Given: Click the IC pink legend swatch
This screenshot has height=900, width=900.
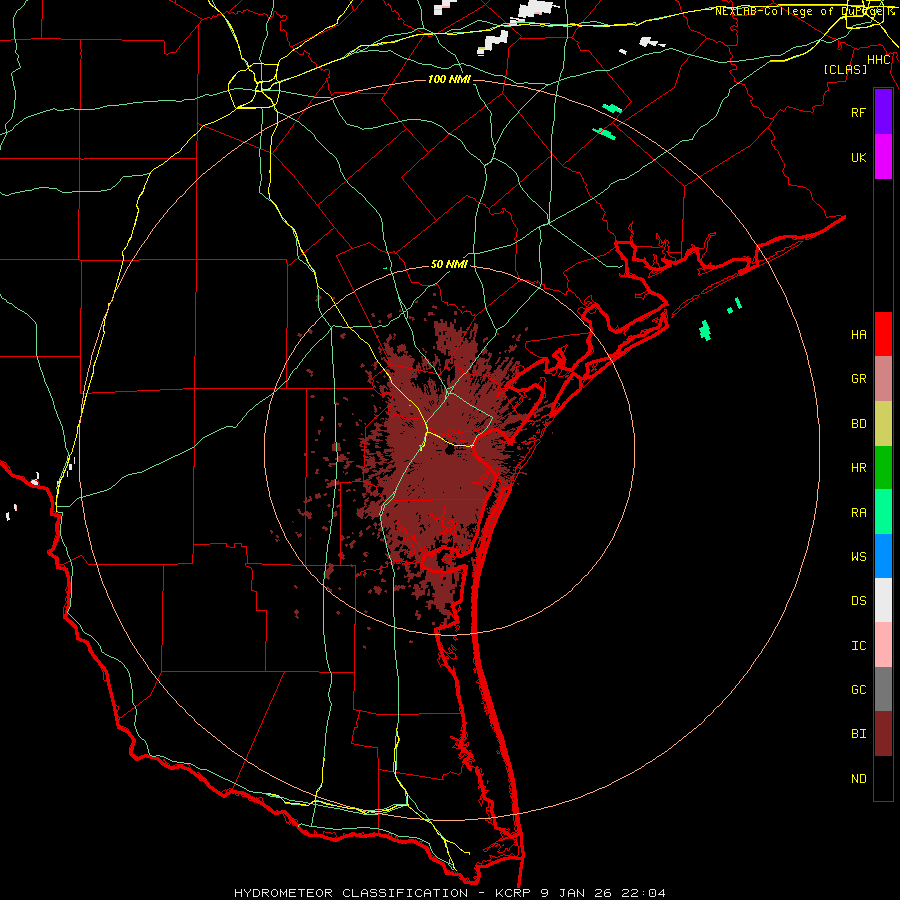Looking at the screenshot, I should click(883, 645).
